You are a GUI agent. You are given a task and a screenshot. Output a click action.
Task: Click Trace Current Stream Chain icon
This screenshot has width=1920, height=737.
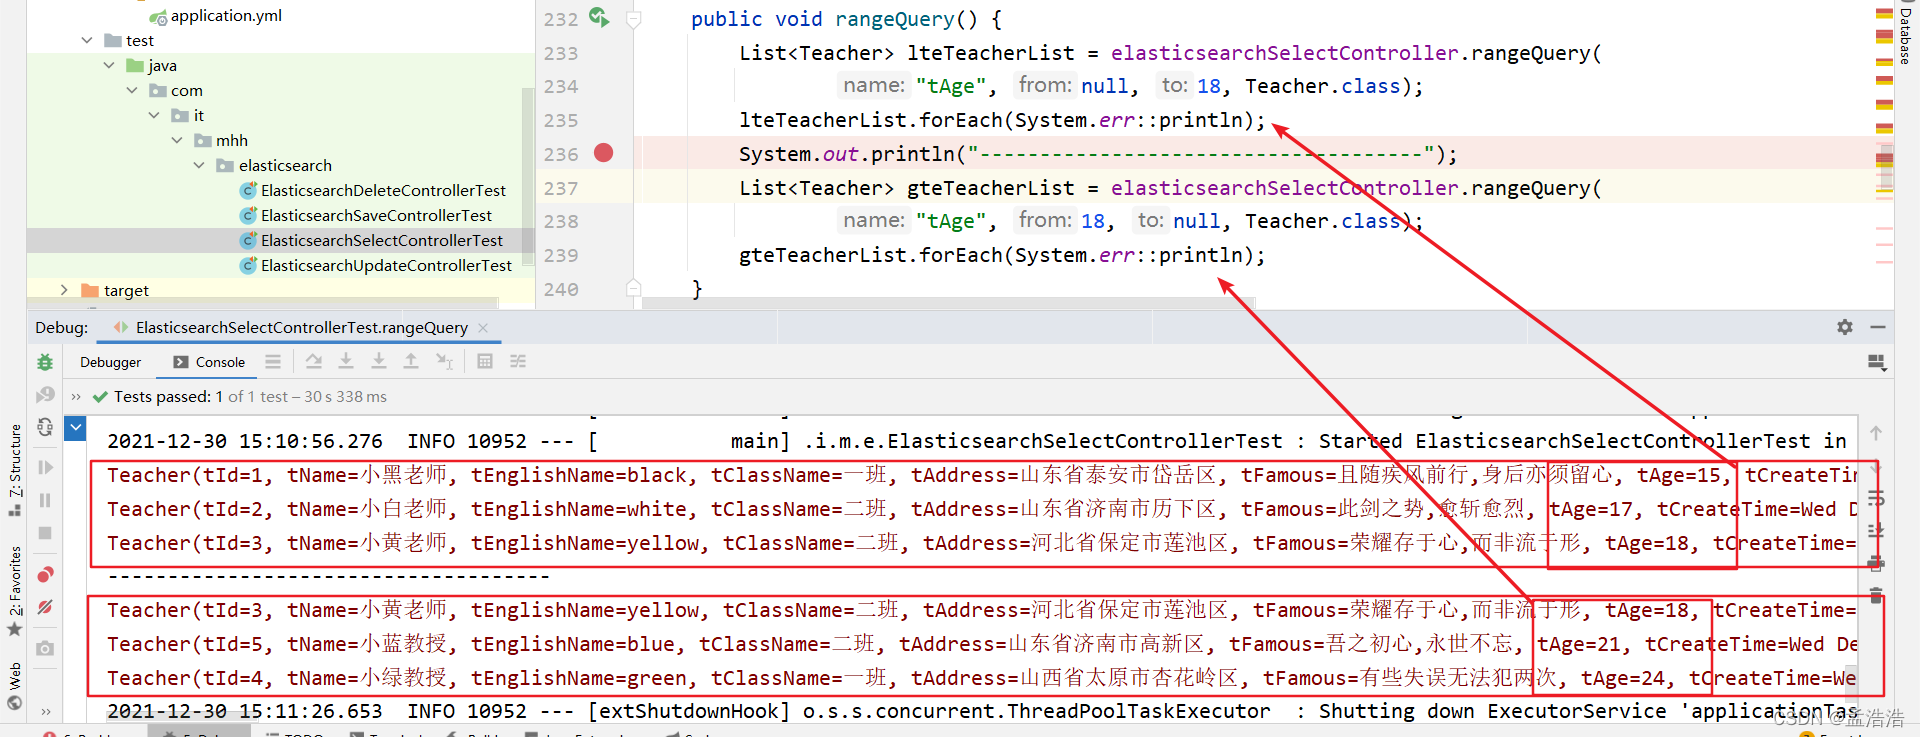pyautogui.click(x=518, y=362)
